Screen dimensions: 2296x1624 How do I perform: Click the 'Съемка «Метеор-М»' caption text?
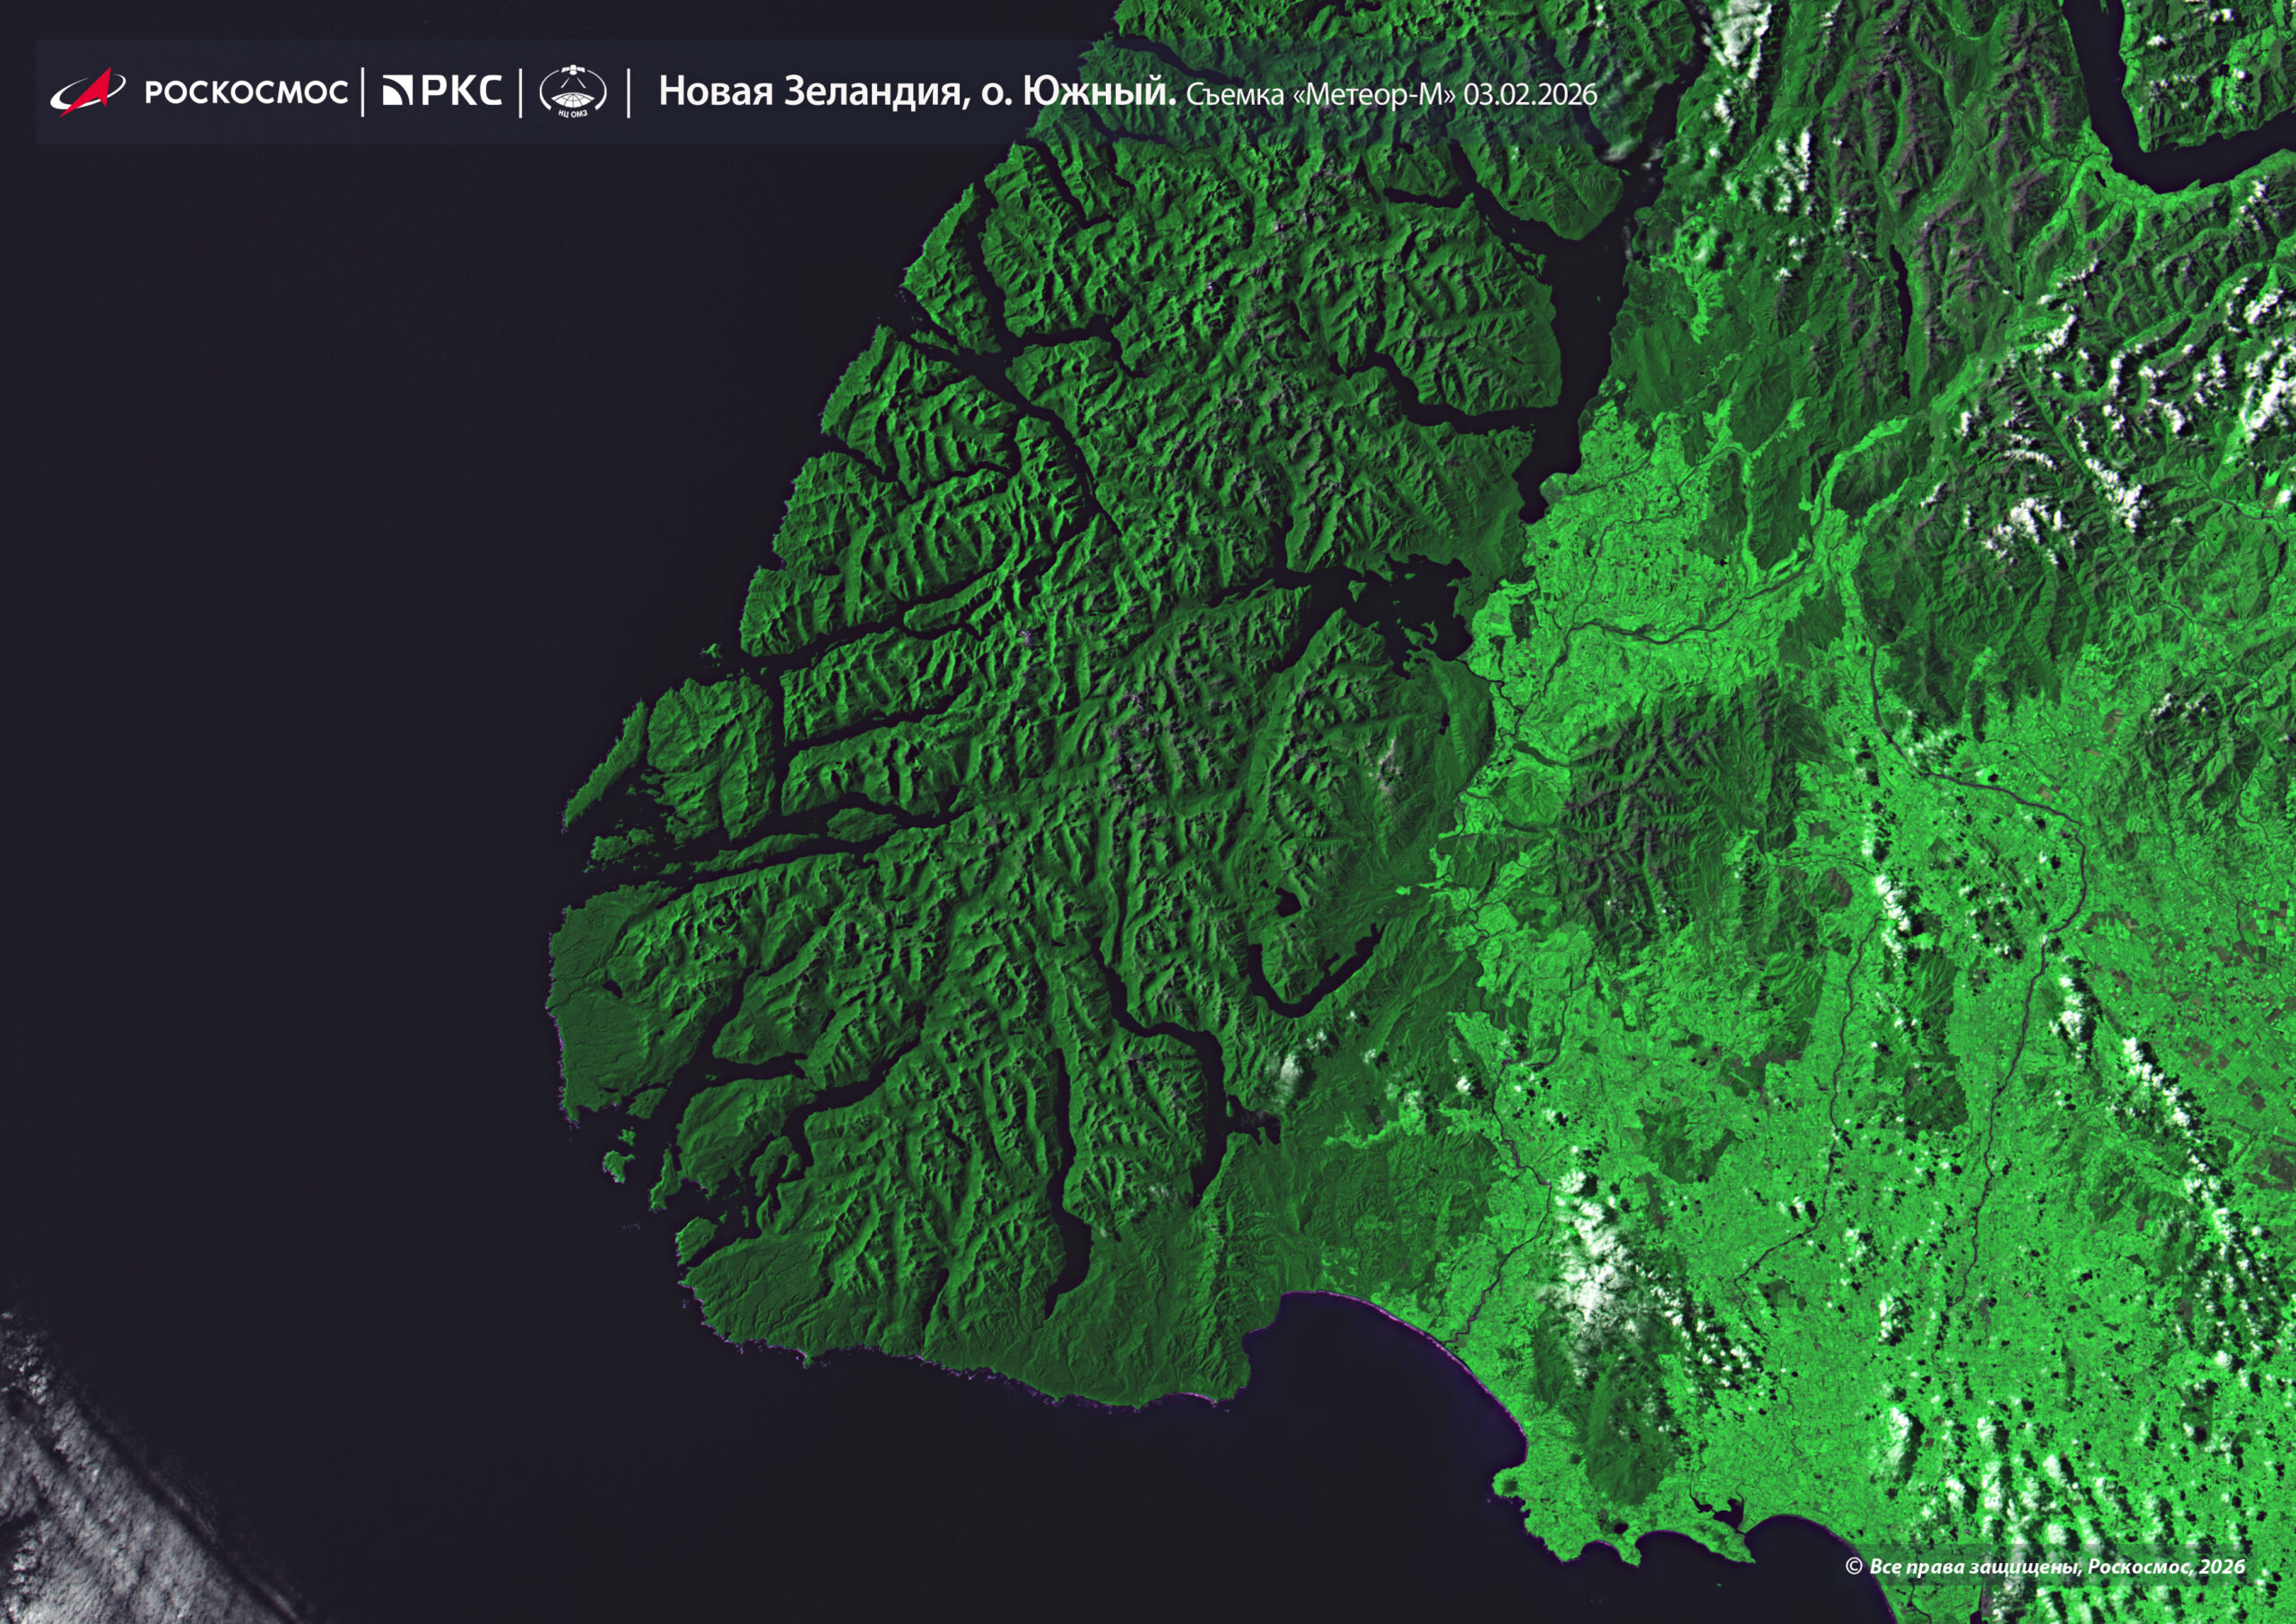click(x=1320, y=95)
